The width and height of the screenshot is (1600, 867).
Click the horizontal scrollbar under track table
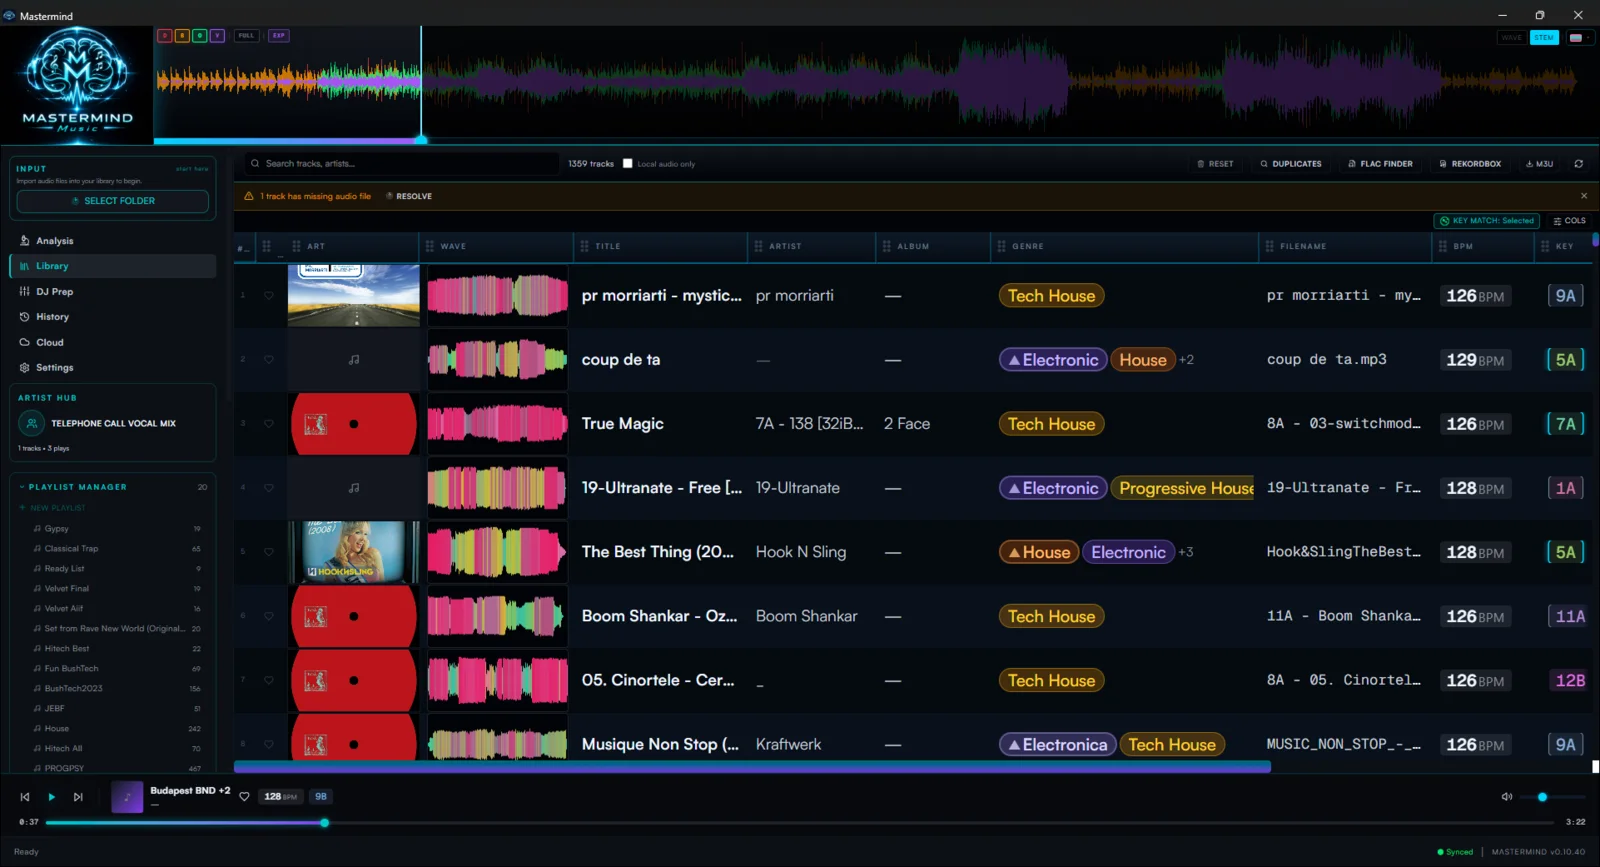(x=752, y=767)
